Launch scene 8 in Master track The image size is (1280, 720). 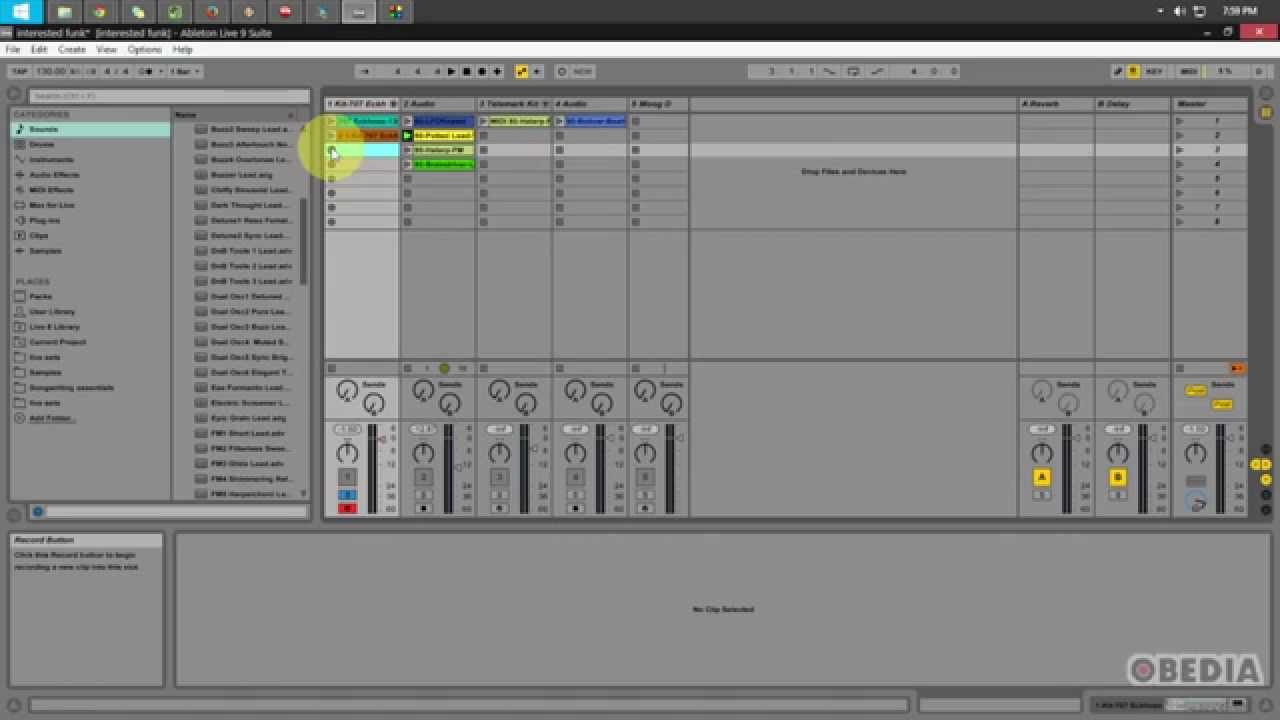coord(1180,222)
